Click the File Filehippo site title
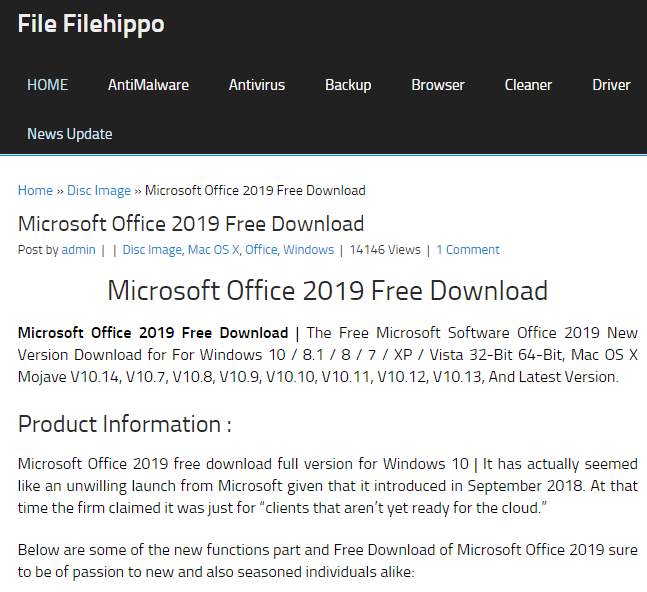Screen dimensions: 647x592 coord(91,24)
